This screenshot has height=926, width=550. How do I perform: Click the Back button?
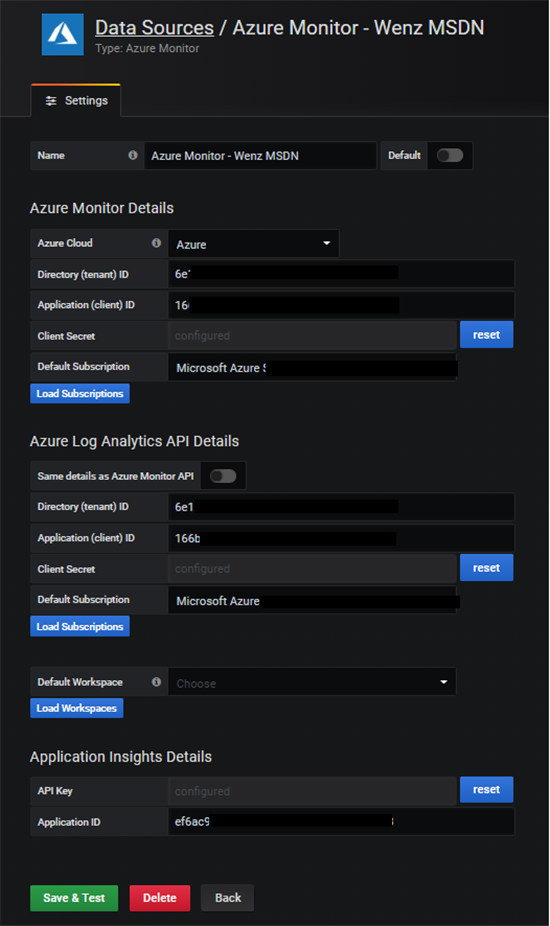pyautogui.click(x=227, y=898)
